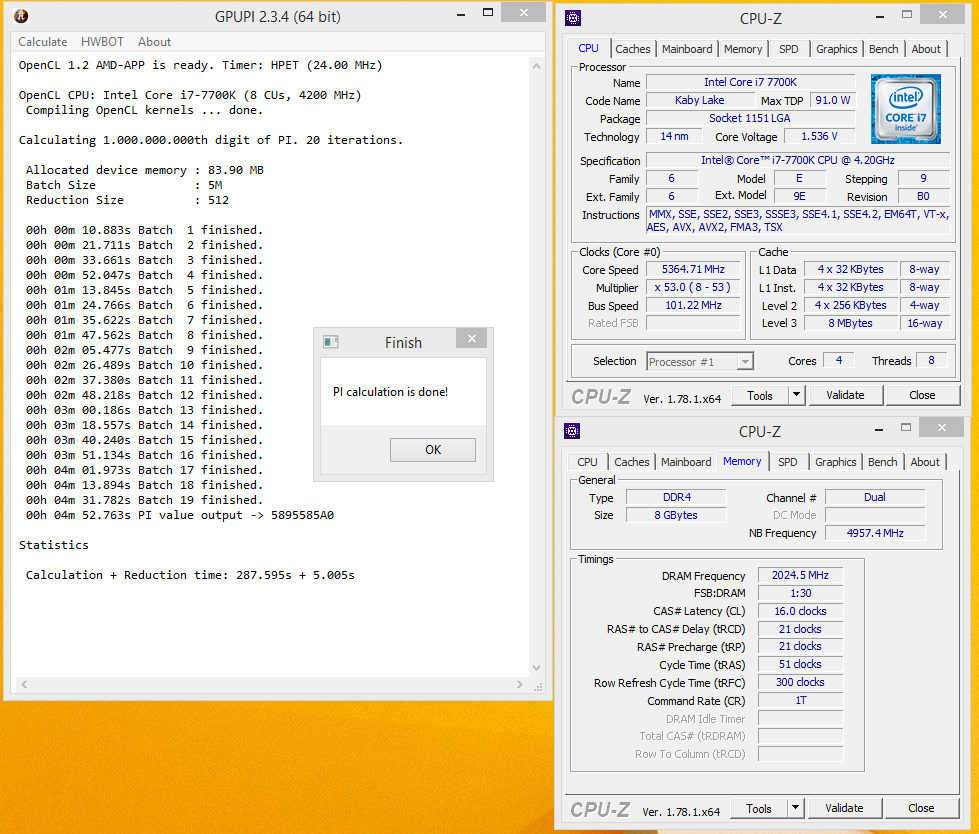979x834 pixels.
Task: Close the Finish dialog with X
Action: coord(472,338)
